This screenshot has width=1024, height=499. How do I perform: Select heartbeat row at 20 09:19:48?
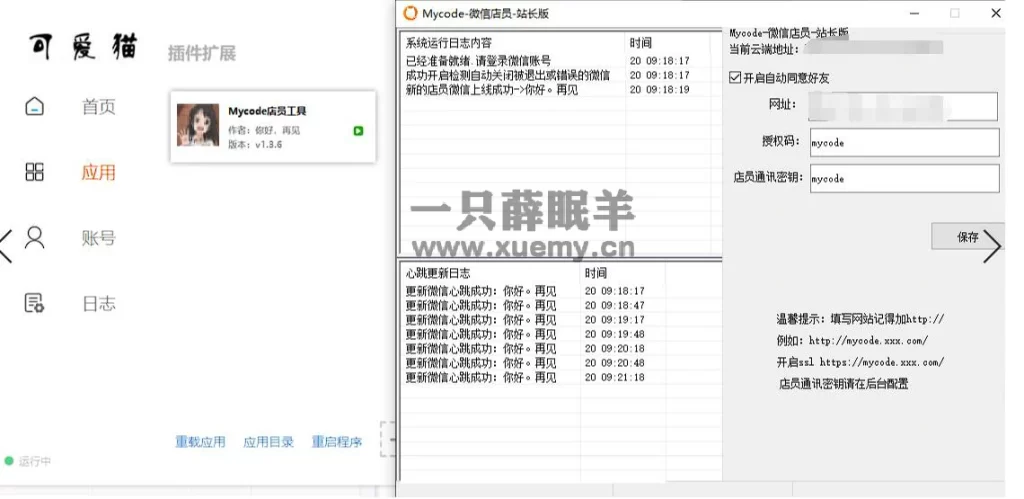[x=525, y=334]
